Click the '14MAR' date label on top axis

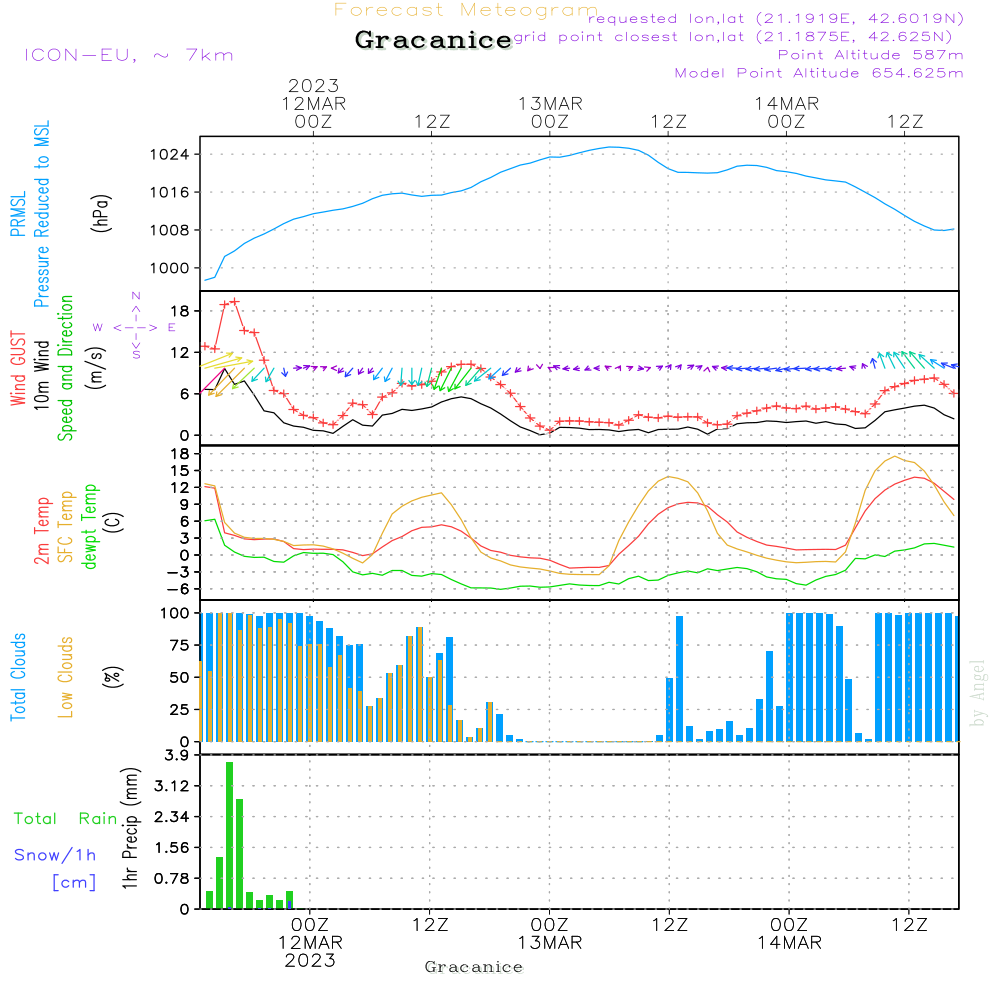787,103
